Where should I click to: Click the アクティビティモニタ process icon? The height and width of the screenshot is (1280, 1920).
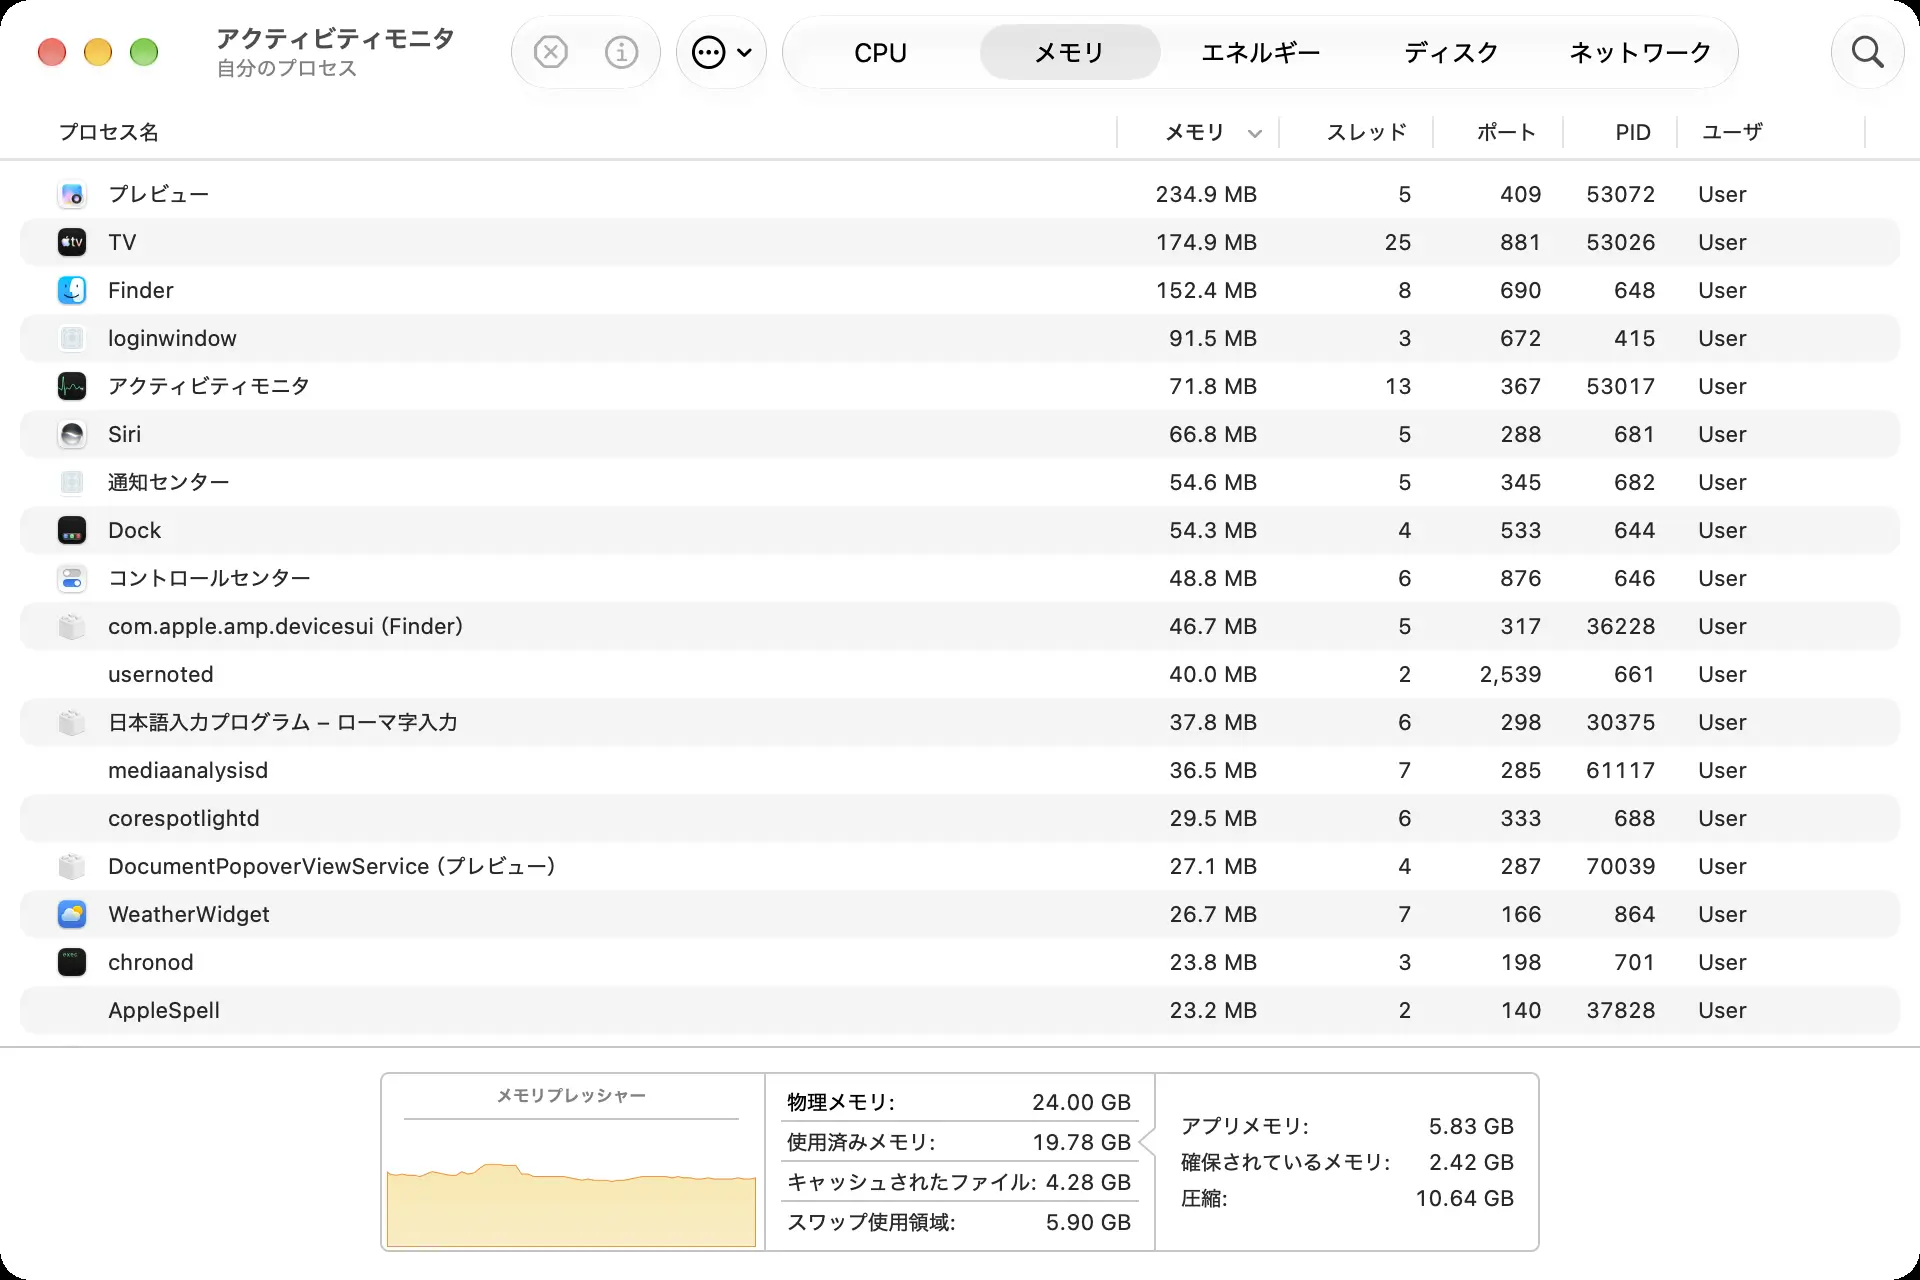[x=72, y=386]
